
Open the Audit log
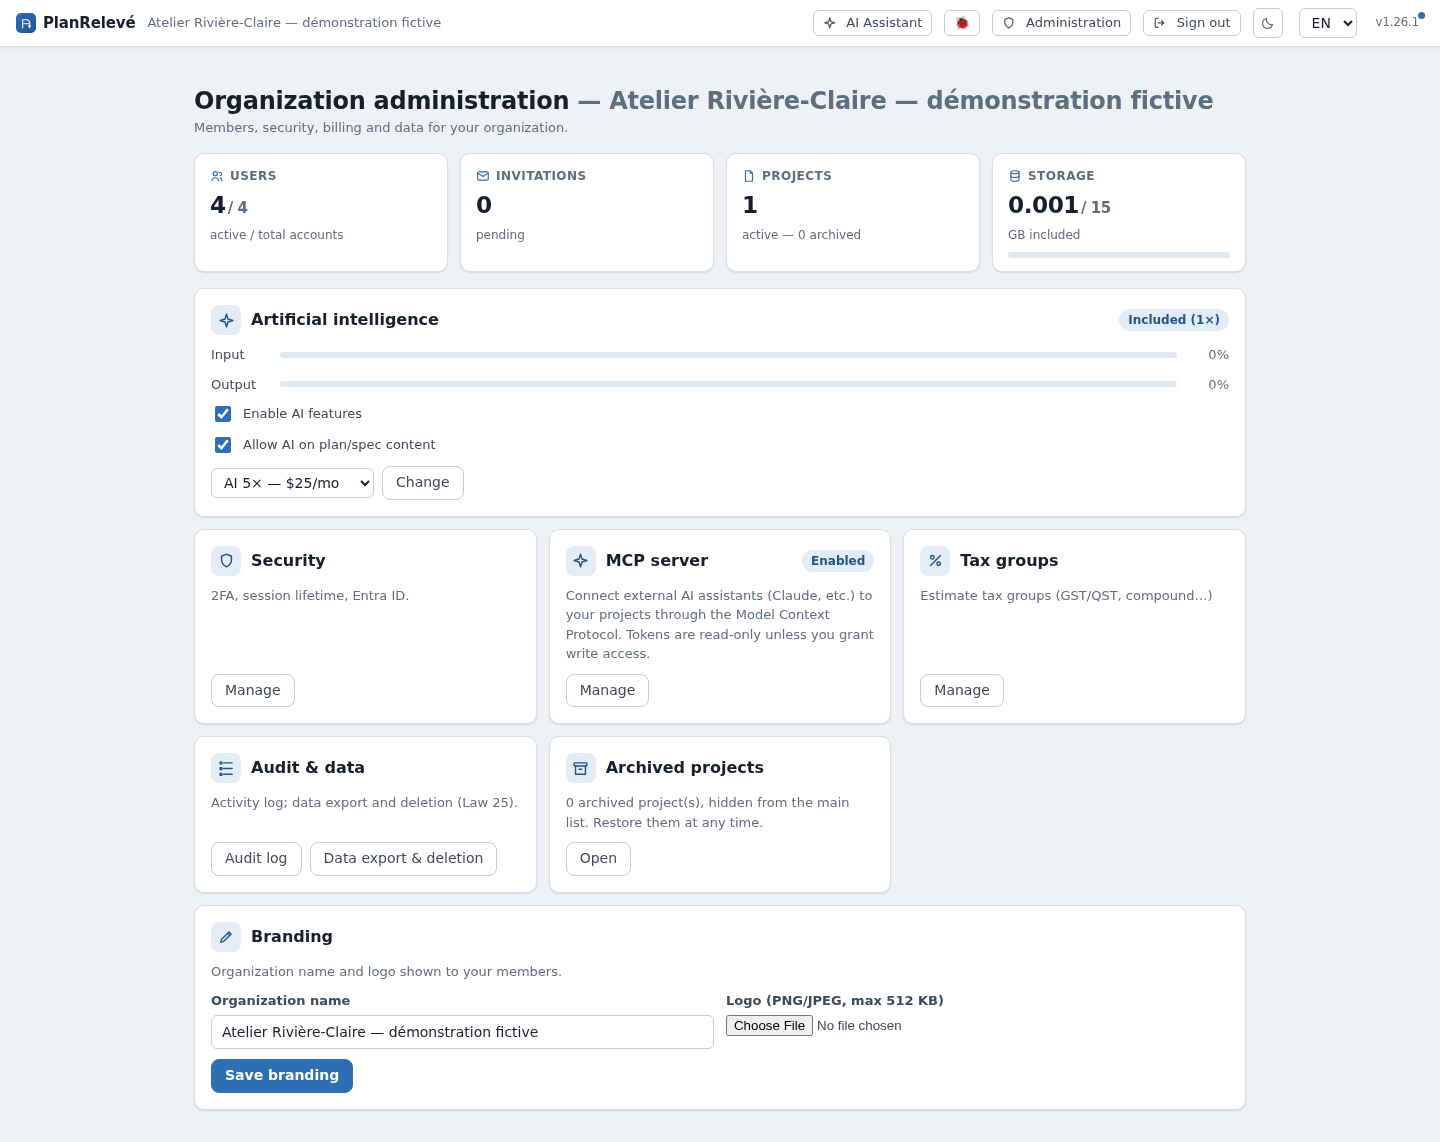click(256, 859)
